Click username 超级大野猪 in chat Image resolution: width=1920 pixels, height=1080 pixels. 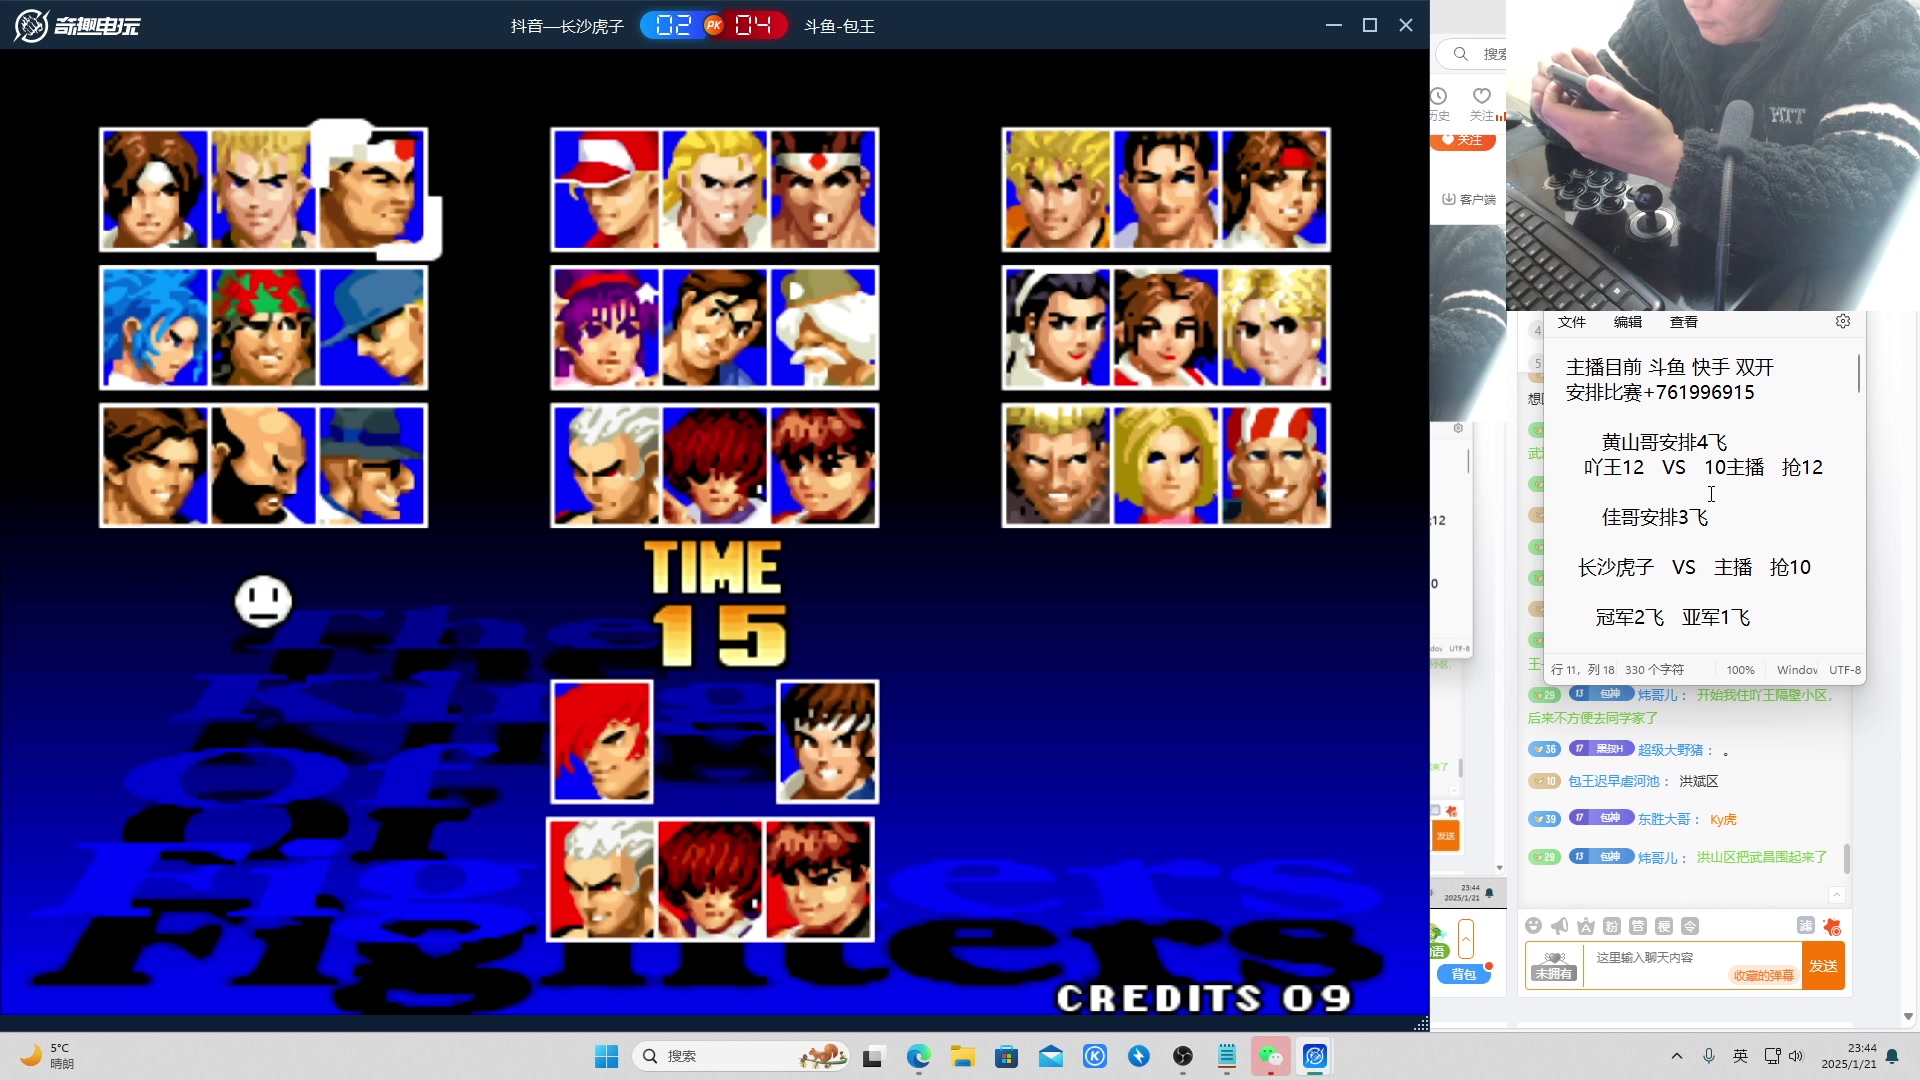pos(1671,750)
